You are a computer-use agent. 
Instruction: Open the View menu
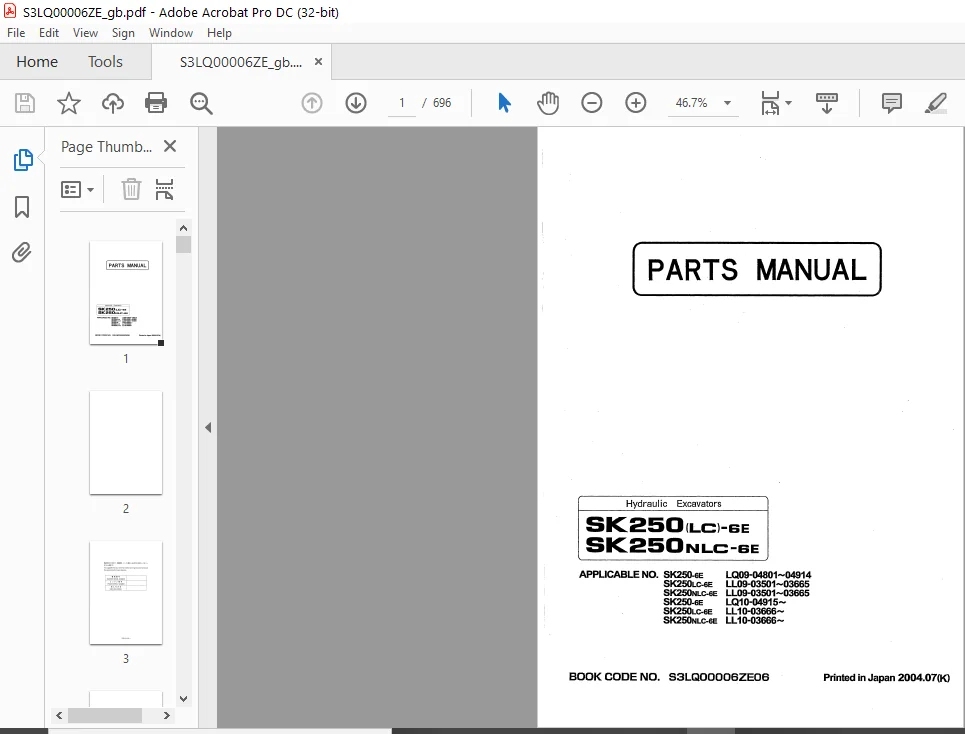[x=85, y=33]
